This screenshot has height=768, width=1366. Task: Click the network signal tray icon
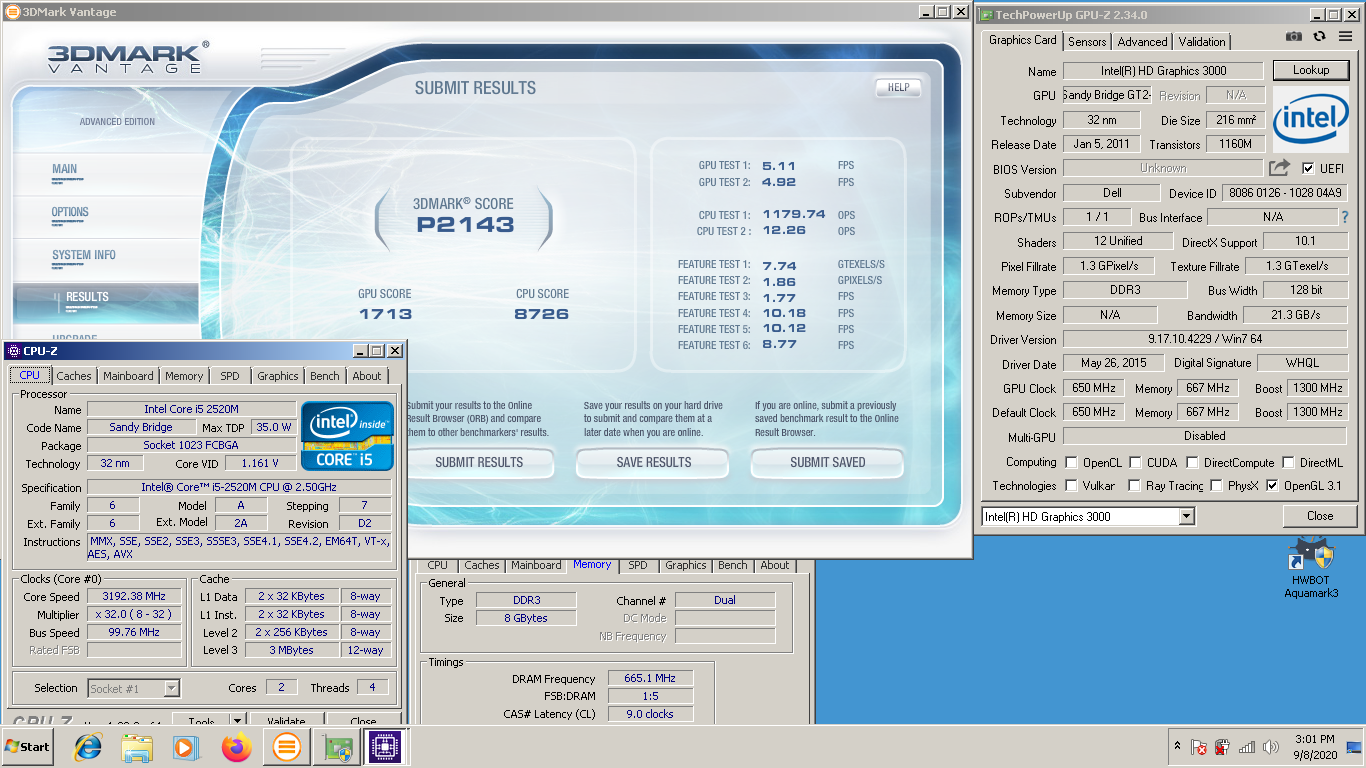(1247, 747)
